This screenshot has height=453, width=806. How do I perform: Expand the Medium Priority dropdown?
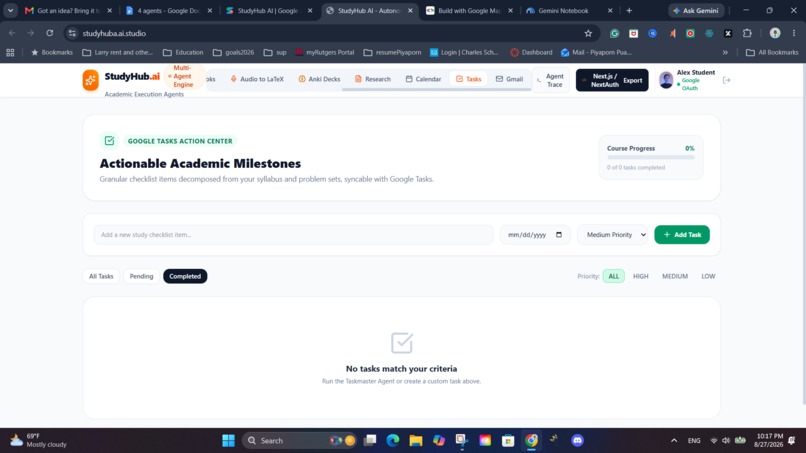pyautogui.click(x=612, y=234)
